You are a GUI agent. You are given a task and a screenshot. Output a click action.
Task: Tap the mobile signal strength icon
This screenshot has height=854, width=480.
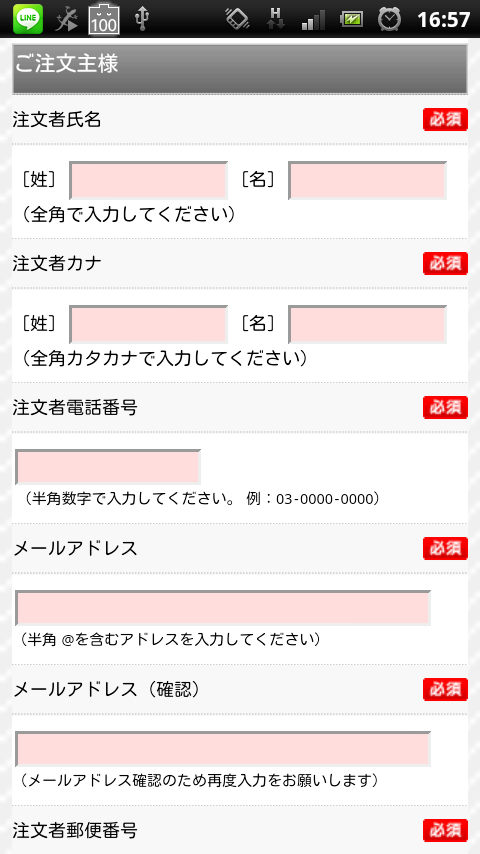313,20
